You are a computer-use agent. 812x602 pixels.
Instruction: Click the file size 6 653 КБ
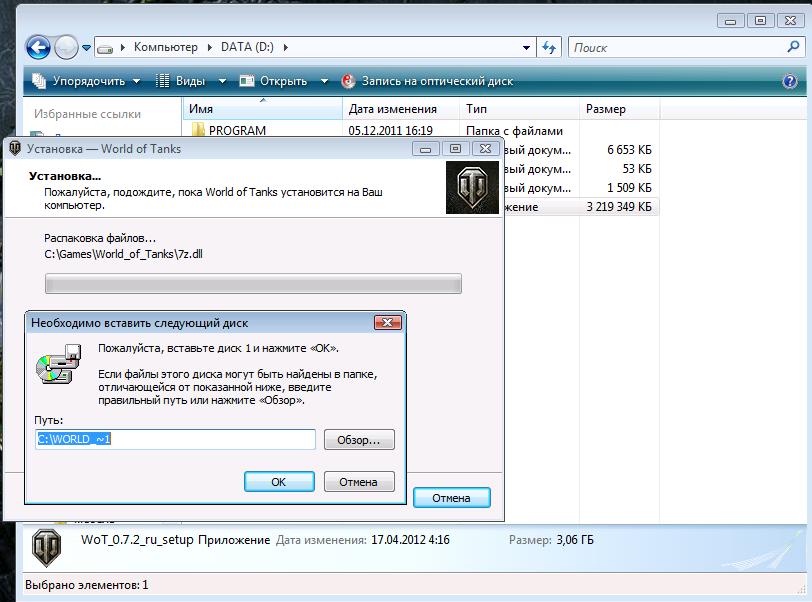(629, 150)
